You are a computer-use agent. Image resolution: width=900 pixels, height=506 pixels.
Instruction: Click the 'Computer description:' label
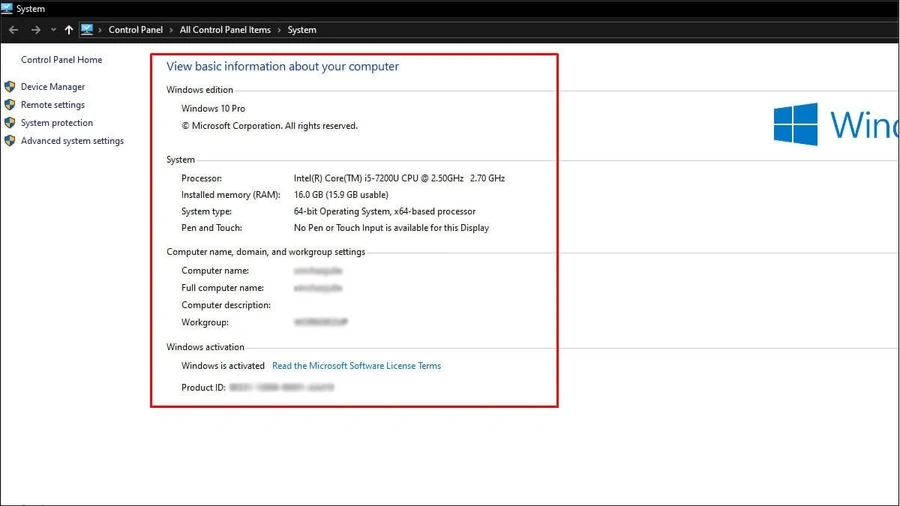(226, 305)
